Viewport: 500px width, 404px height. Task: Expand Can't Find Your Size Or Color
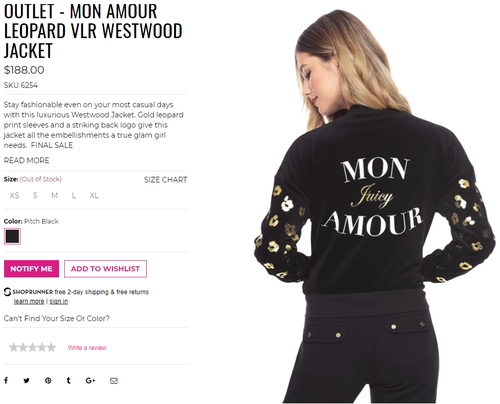coord(57,318)
